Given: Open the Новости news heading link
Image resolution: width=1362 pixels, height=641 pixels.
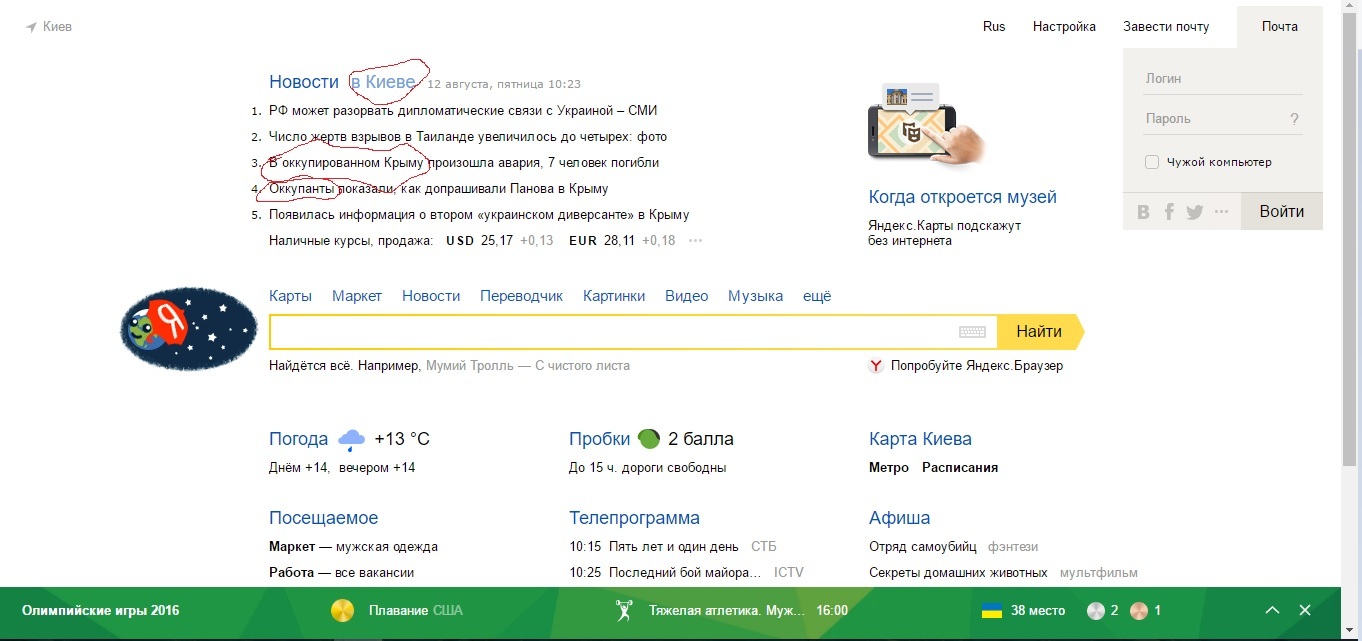Looking at the screenshot, I should [304, 82].
